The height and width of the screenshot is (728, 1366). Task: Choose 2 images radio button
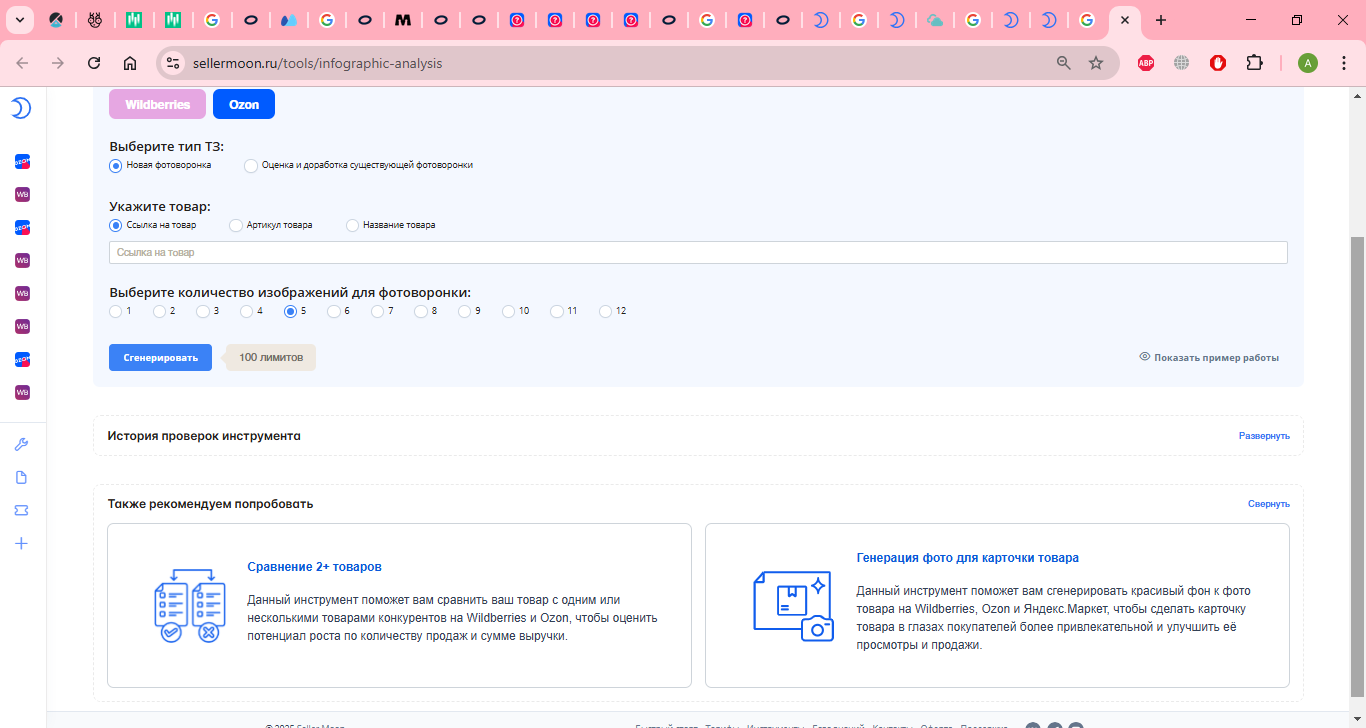tap(159, 311)
